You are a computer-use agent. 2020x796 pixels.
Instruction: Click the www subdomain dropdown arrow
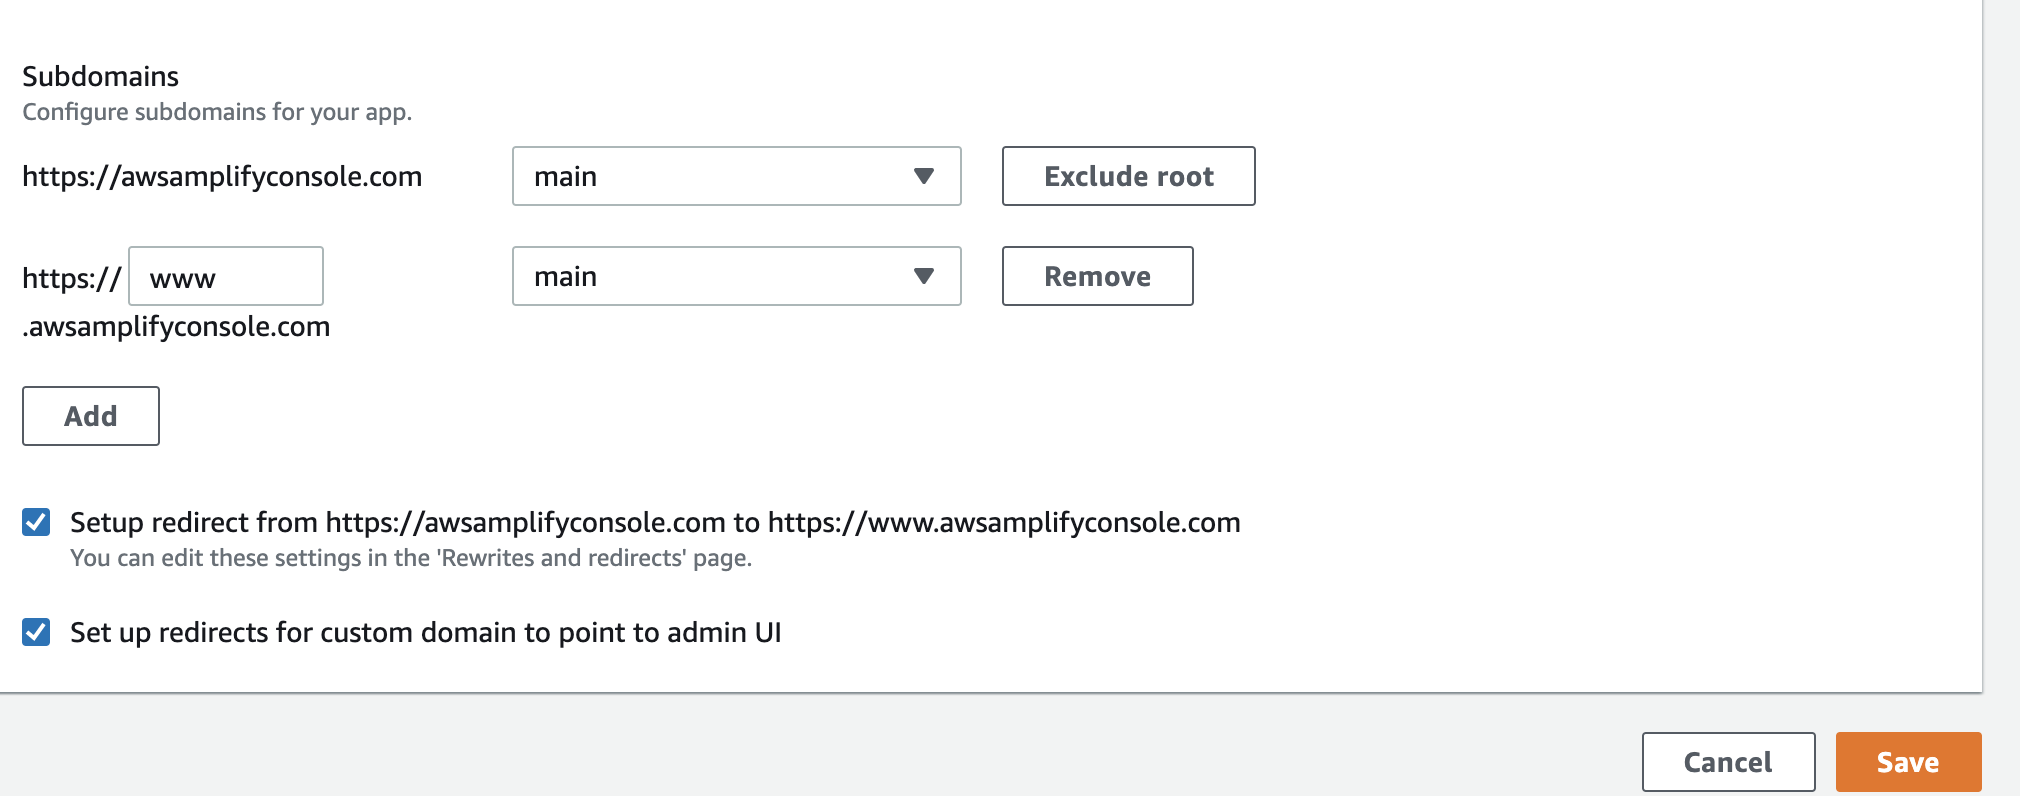pyautogui.click(x=925, y=276)
